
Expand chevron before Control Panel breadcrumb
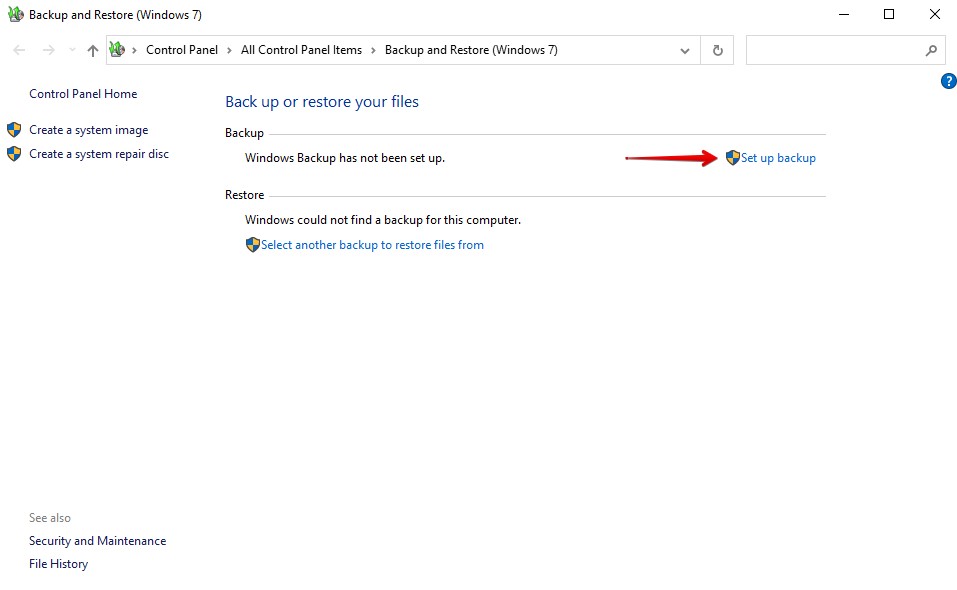134,51
